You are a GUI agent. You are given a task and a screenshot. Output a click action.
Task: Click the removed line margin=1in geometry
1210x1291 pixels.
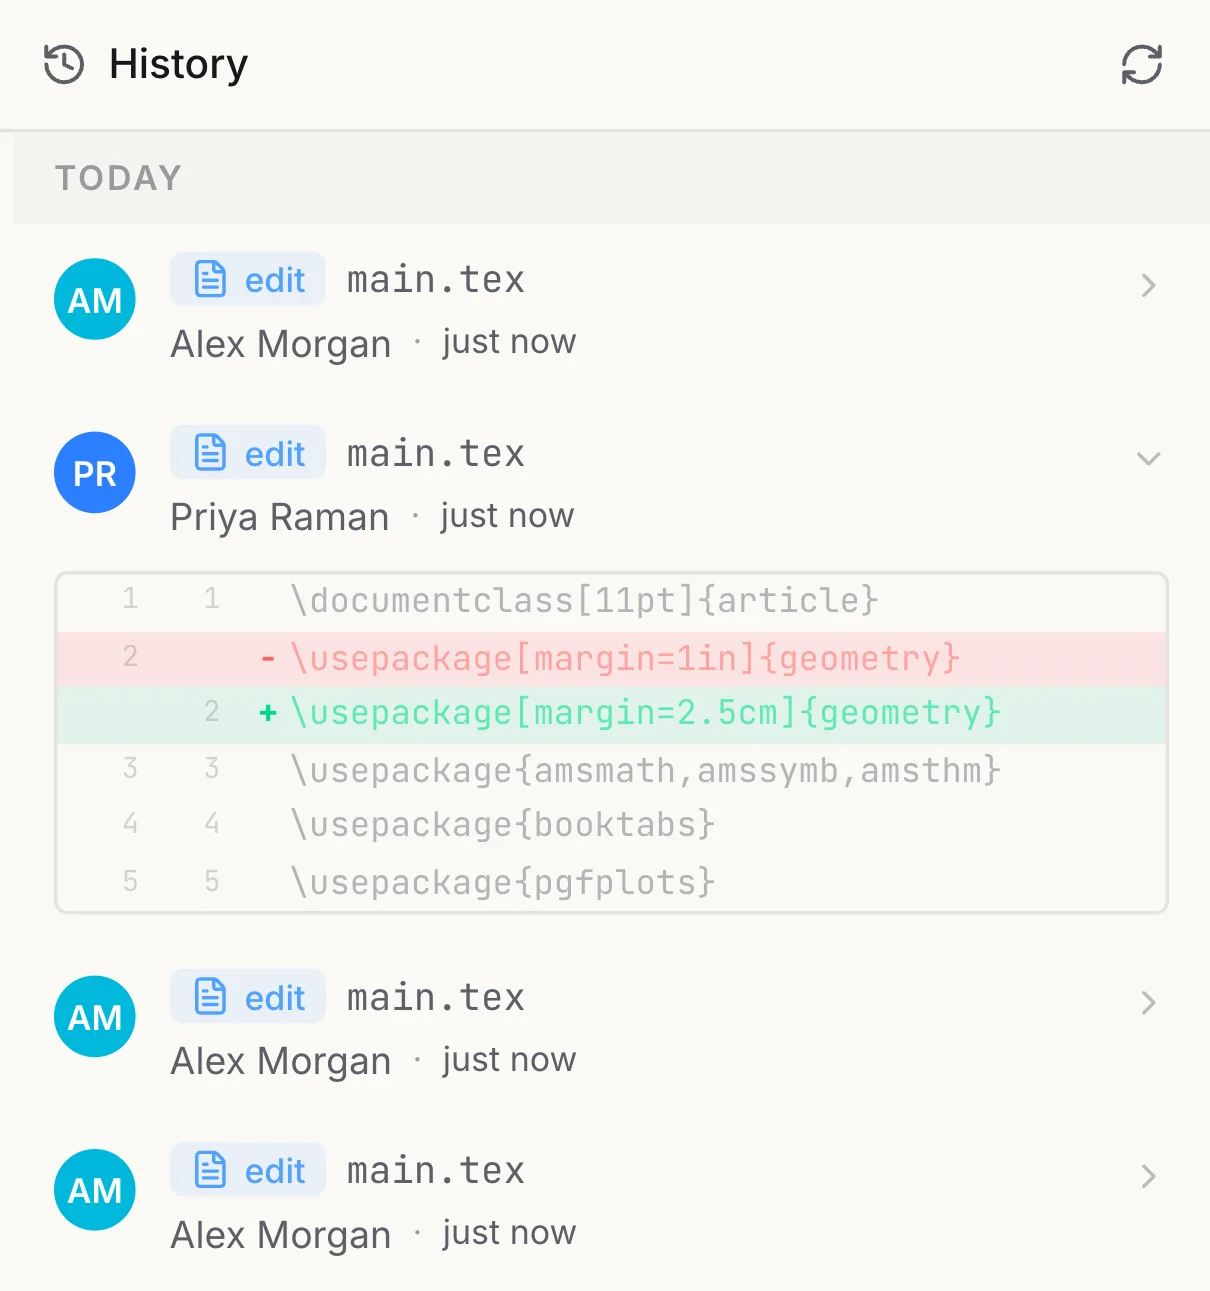point(612,658)
